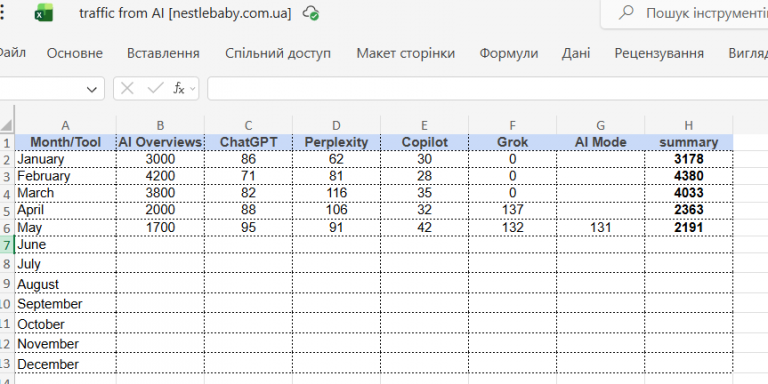Click the cloud saved status icon
Viewport: 768px width, 384px height.
click(311, 13)
